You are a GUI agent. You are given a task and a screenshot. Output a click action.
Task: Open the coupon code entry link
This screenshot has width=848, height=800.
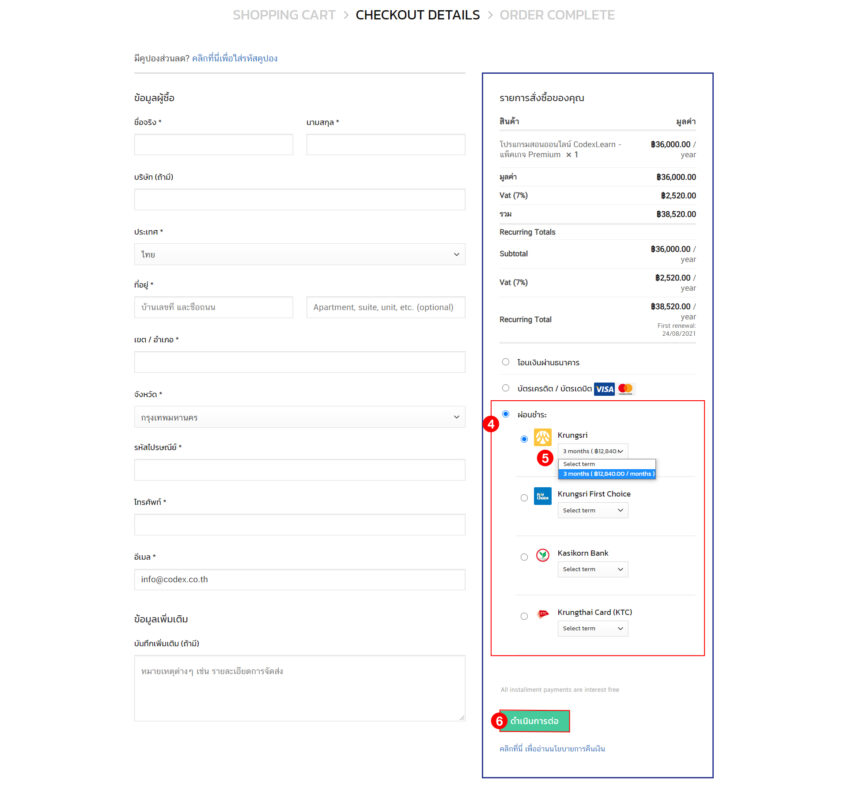235,58
